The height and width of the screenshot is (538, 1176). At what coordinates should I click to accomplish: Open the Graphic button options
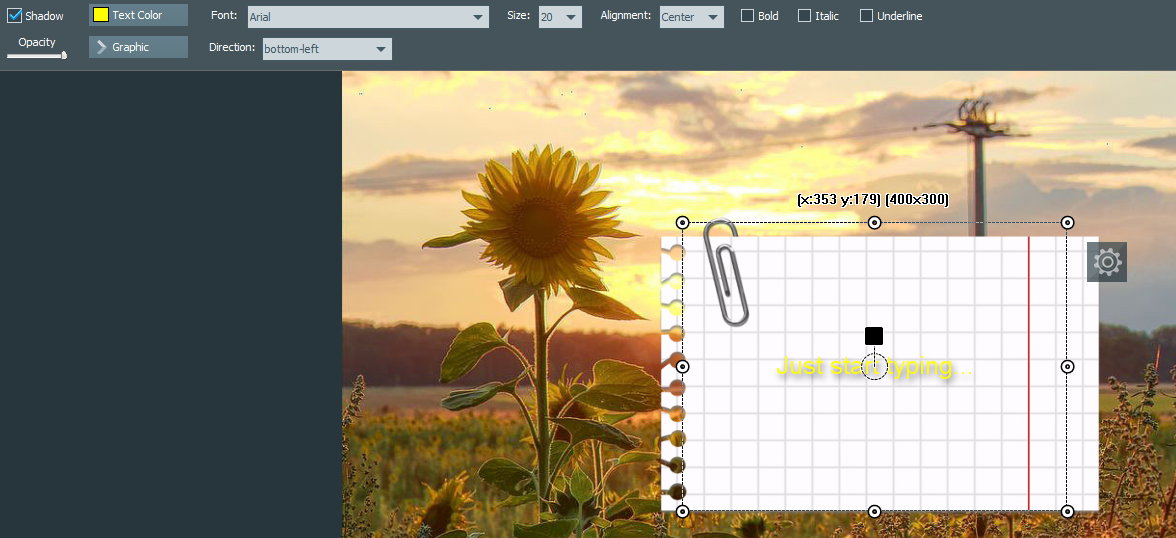click(x=138, y=47)
